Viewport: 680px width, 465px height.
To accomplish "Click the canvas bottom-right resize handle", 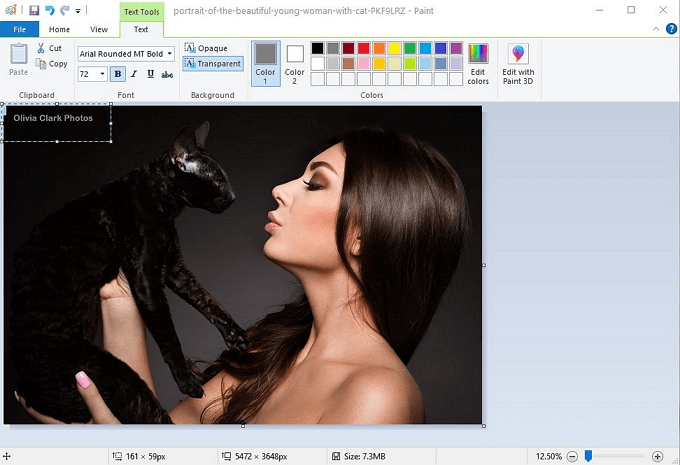I will (484, 426).
